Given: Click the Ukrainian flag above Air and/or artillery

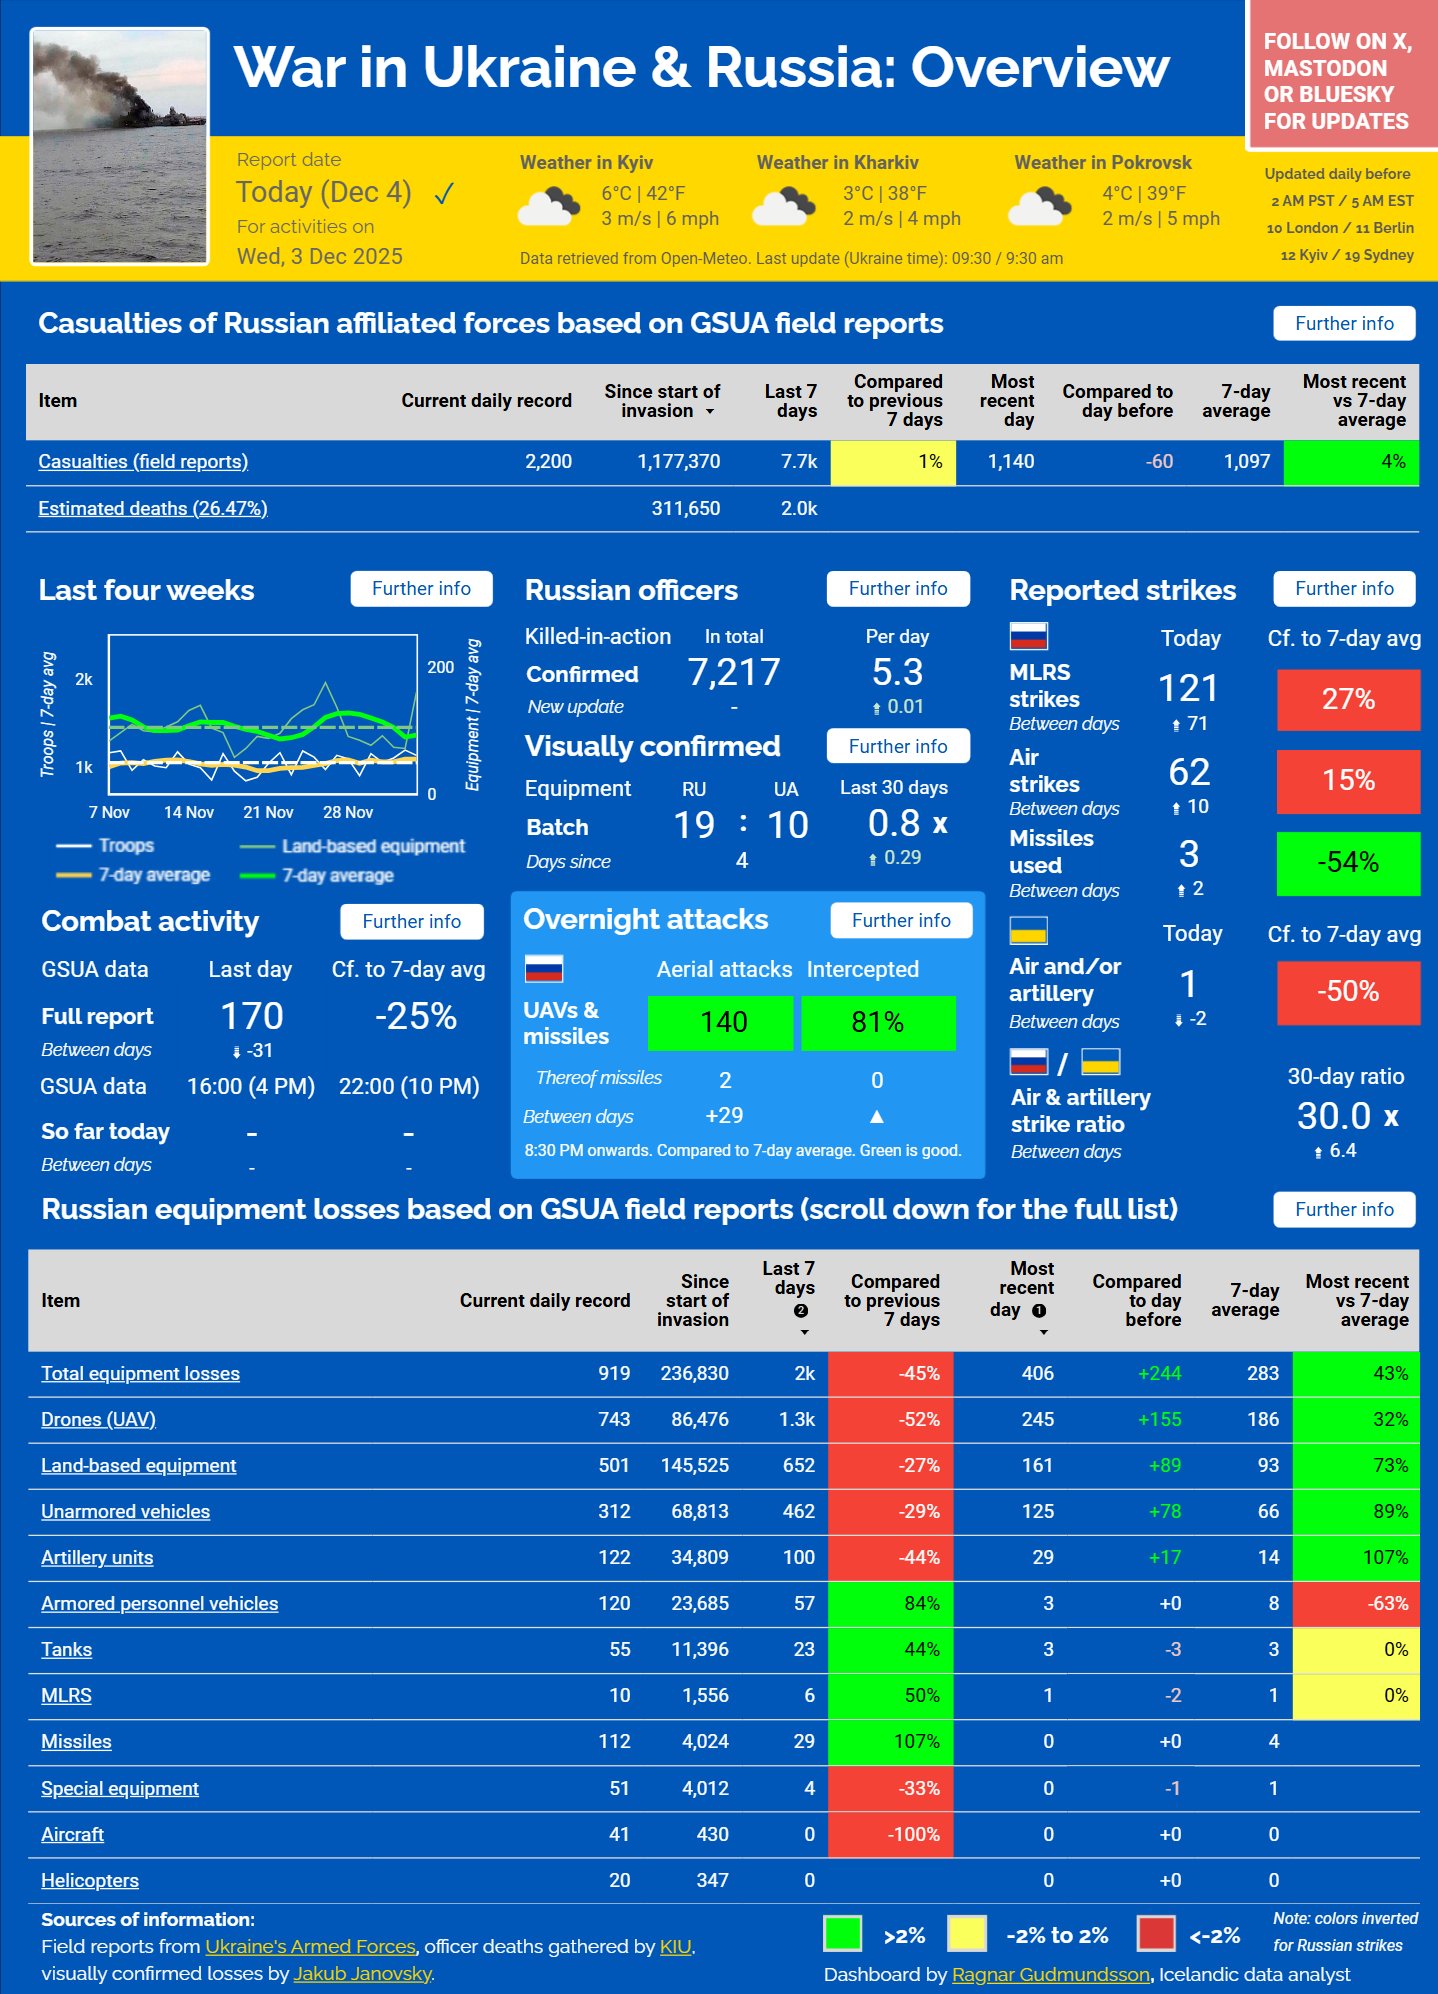Looking at the screenshot, I should coord(1029,931).
